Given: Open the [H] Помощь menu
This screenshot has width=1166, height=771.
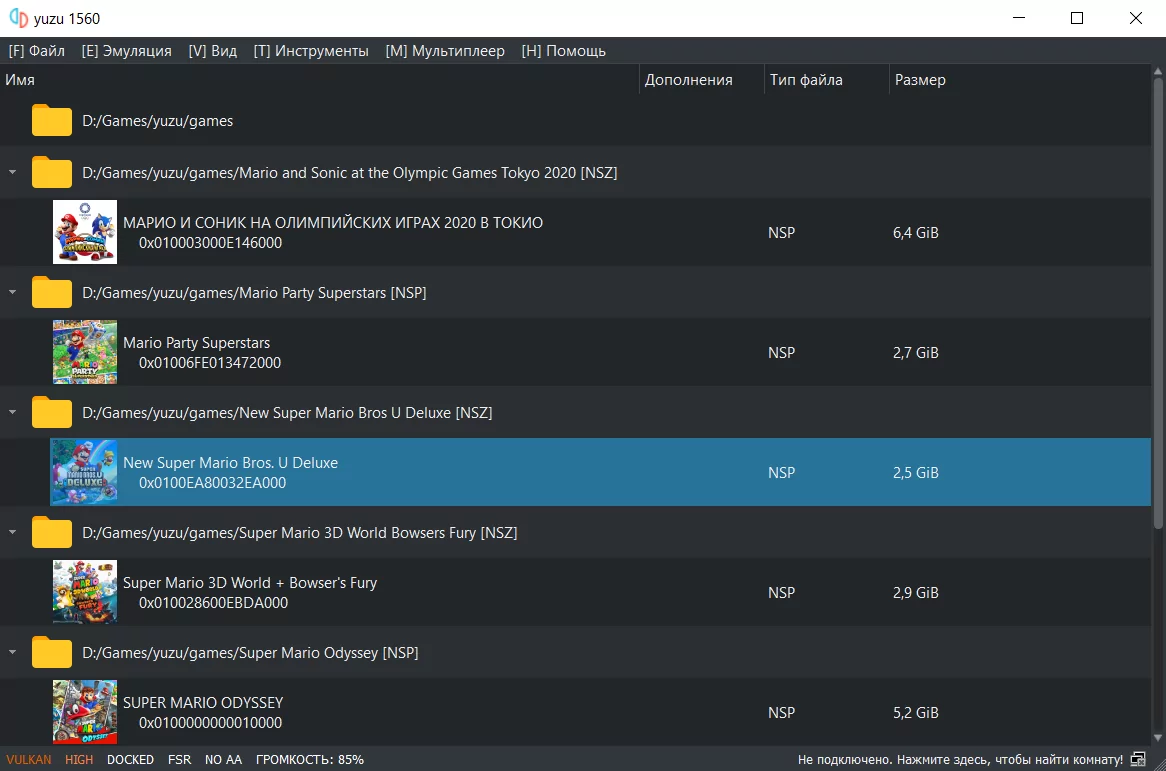Looking at the screenshot, I should click(x=564, y=51).
